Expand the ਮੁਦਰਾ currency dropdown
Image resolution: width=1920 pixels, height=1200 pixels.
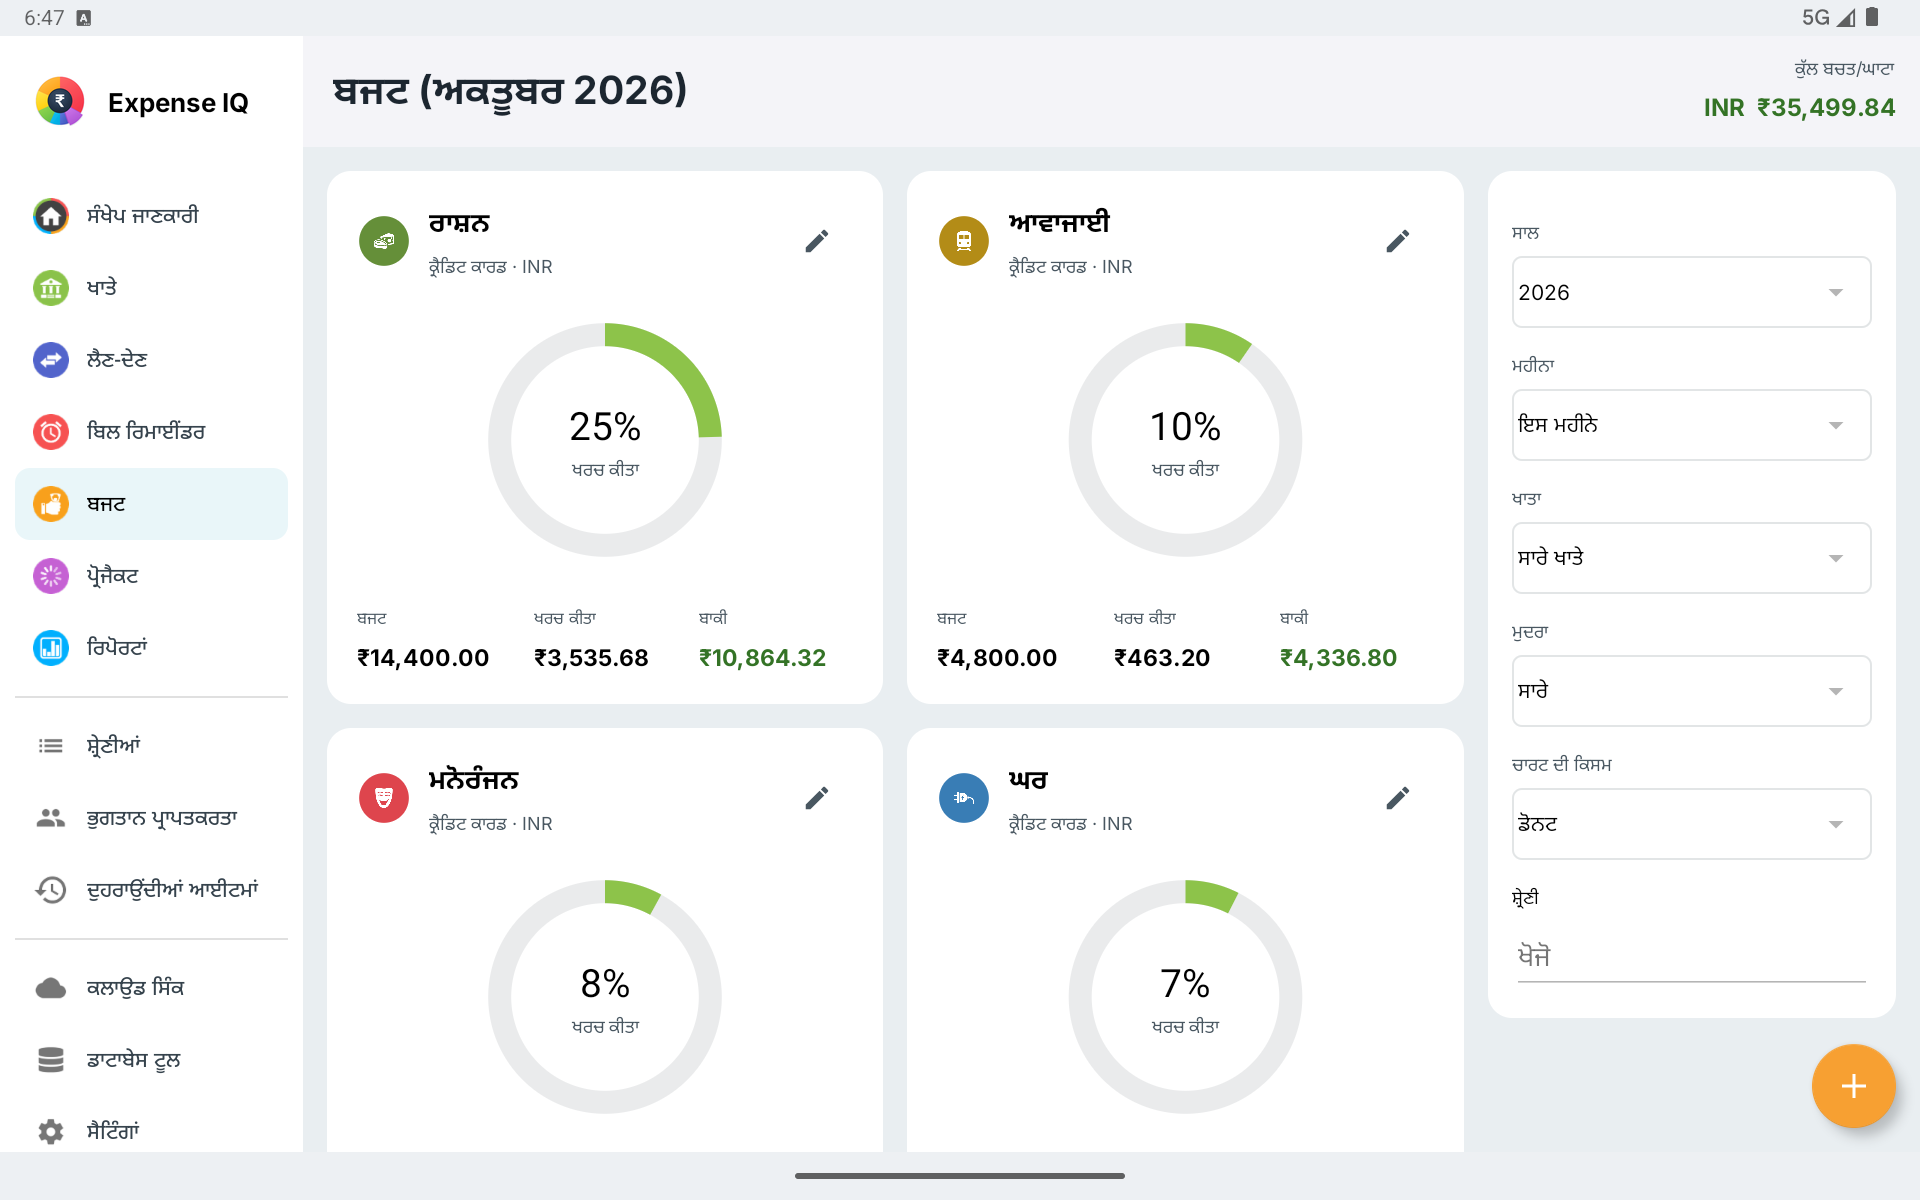point(1691,691)
